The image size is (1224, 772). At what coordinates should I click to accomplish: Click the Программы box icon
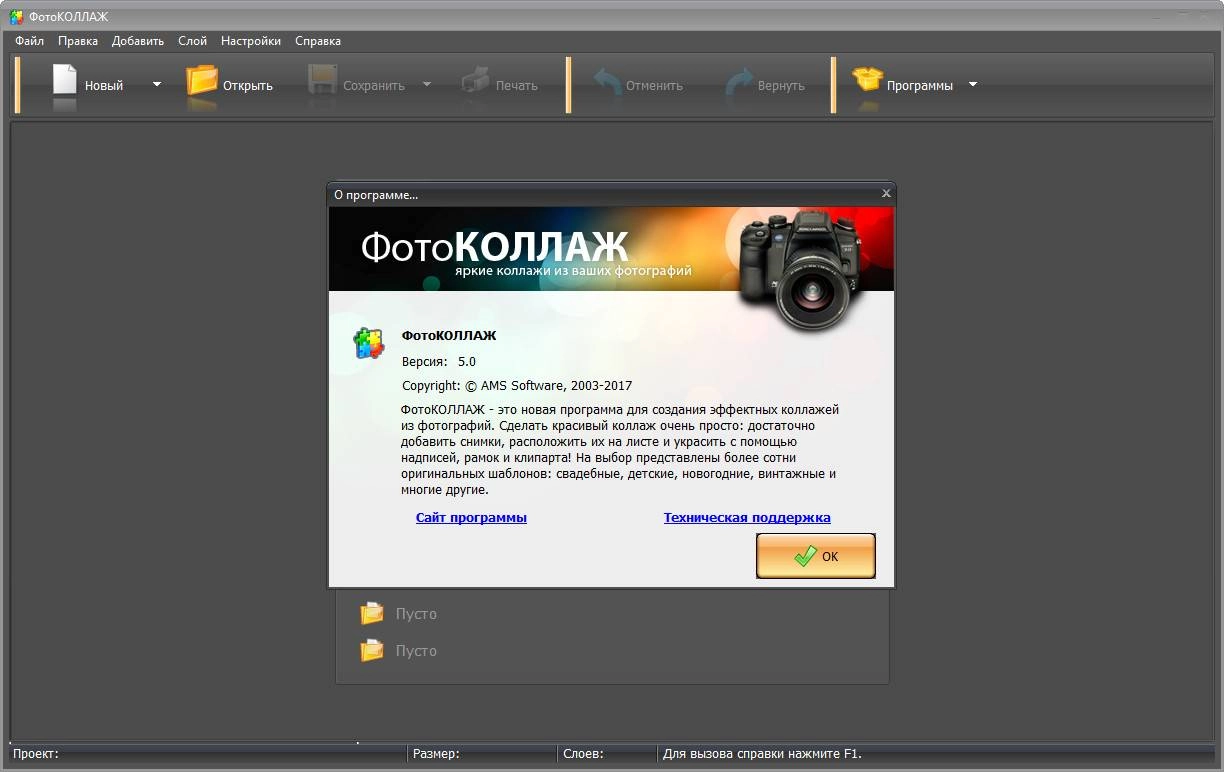coord(867,80)
